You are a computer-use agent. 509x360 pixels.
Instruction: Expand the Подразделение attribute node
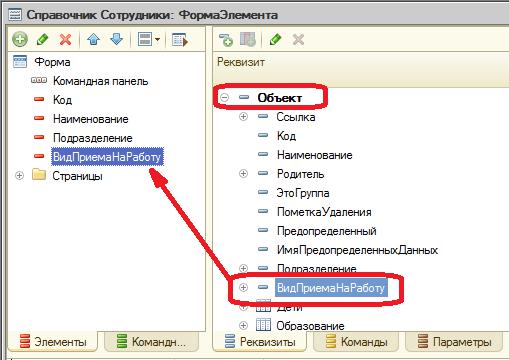pyautogui.click(x=243, y=268)
